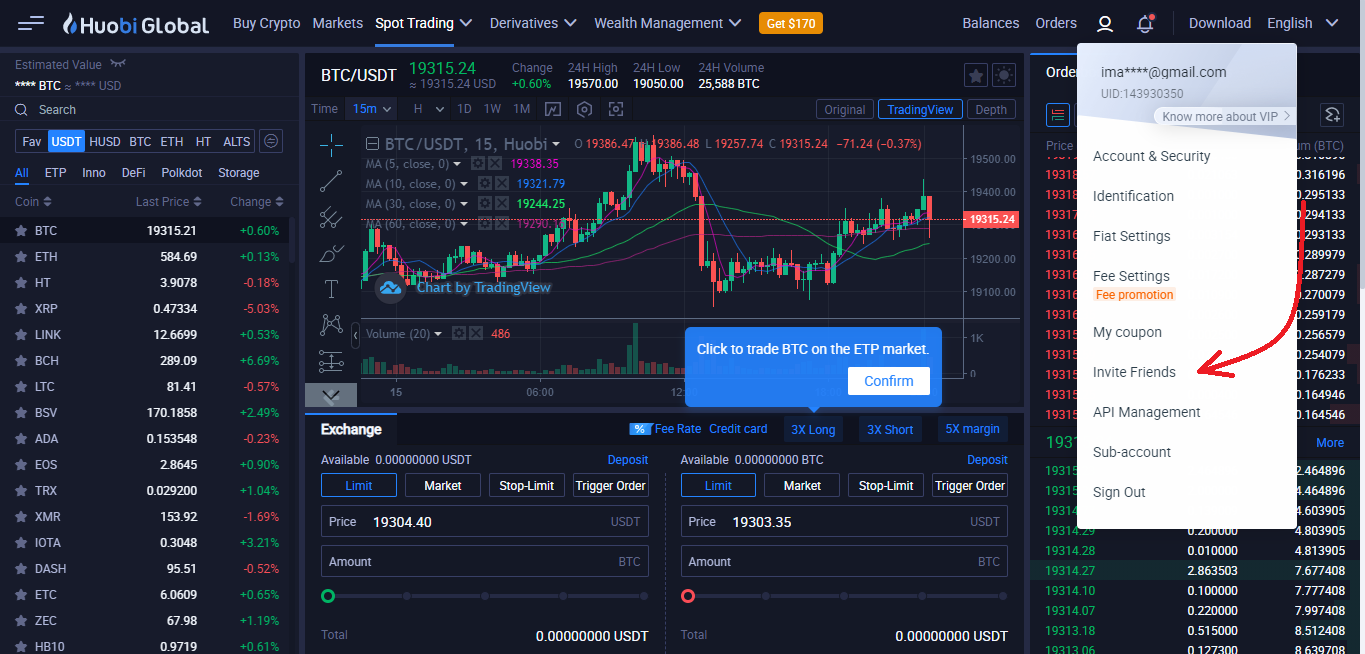Viewport: 1365px width, 654px height.
Task: Click the 5X margin button
Action: (x=973, y=429)
